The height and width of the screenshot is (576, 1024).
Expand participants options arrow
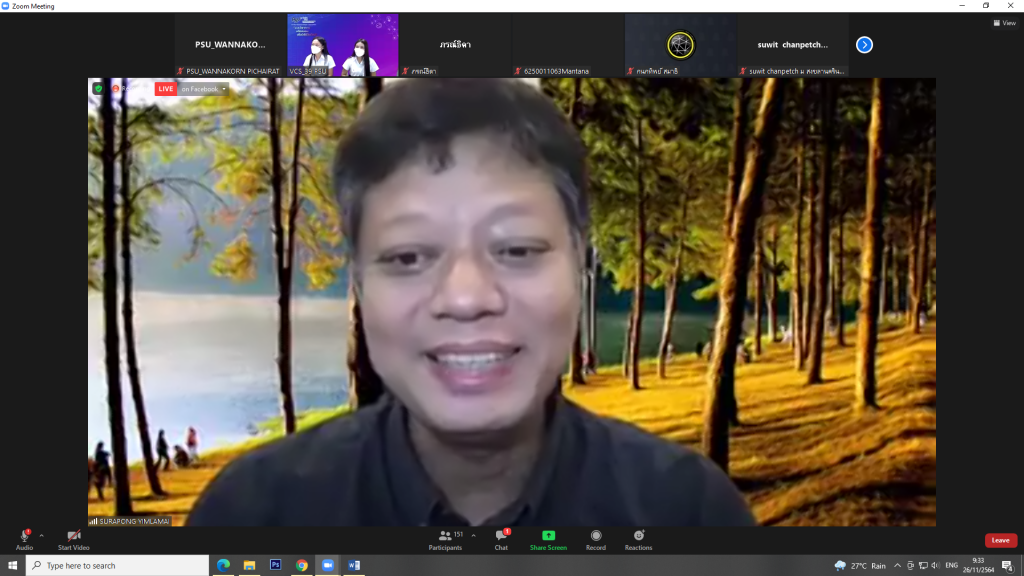coord(473,535)
